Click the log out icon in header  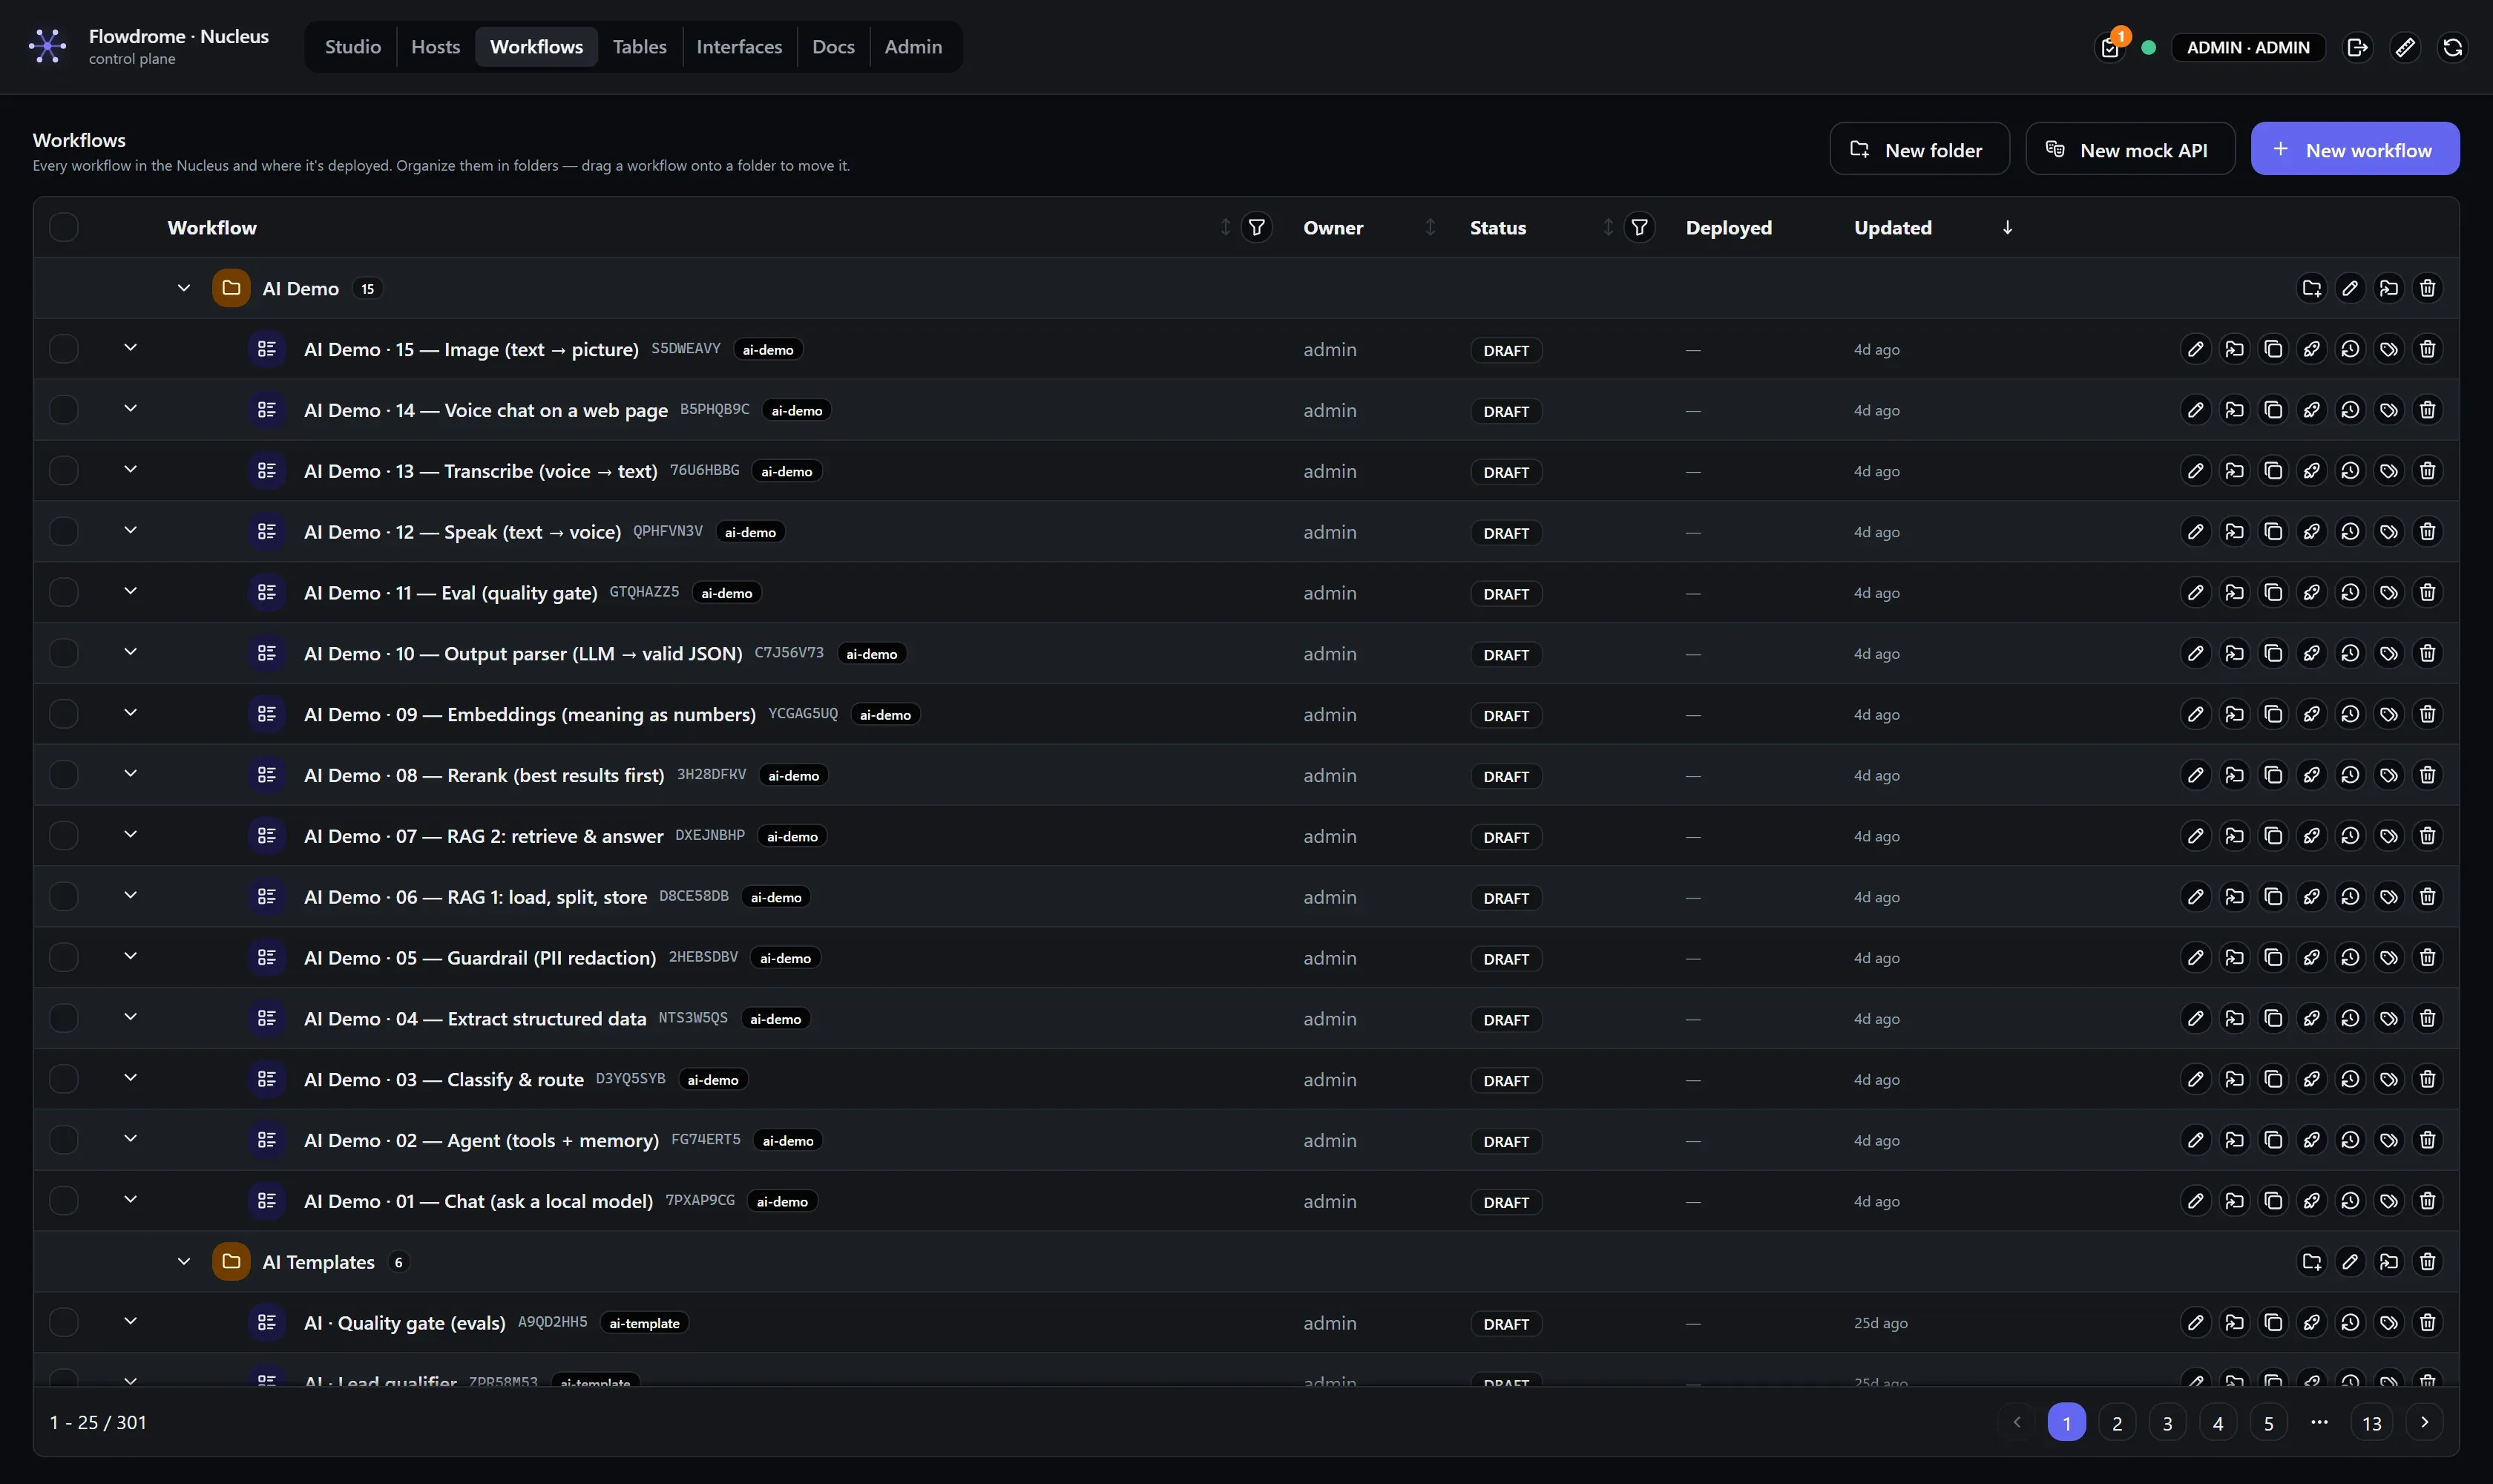coord(2357,47)
